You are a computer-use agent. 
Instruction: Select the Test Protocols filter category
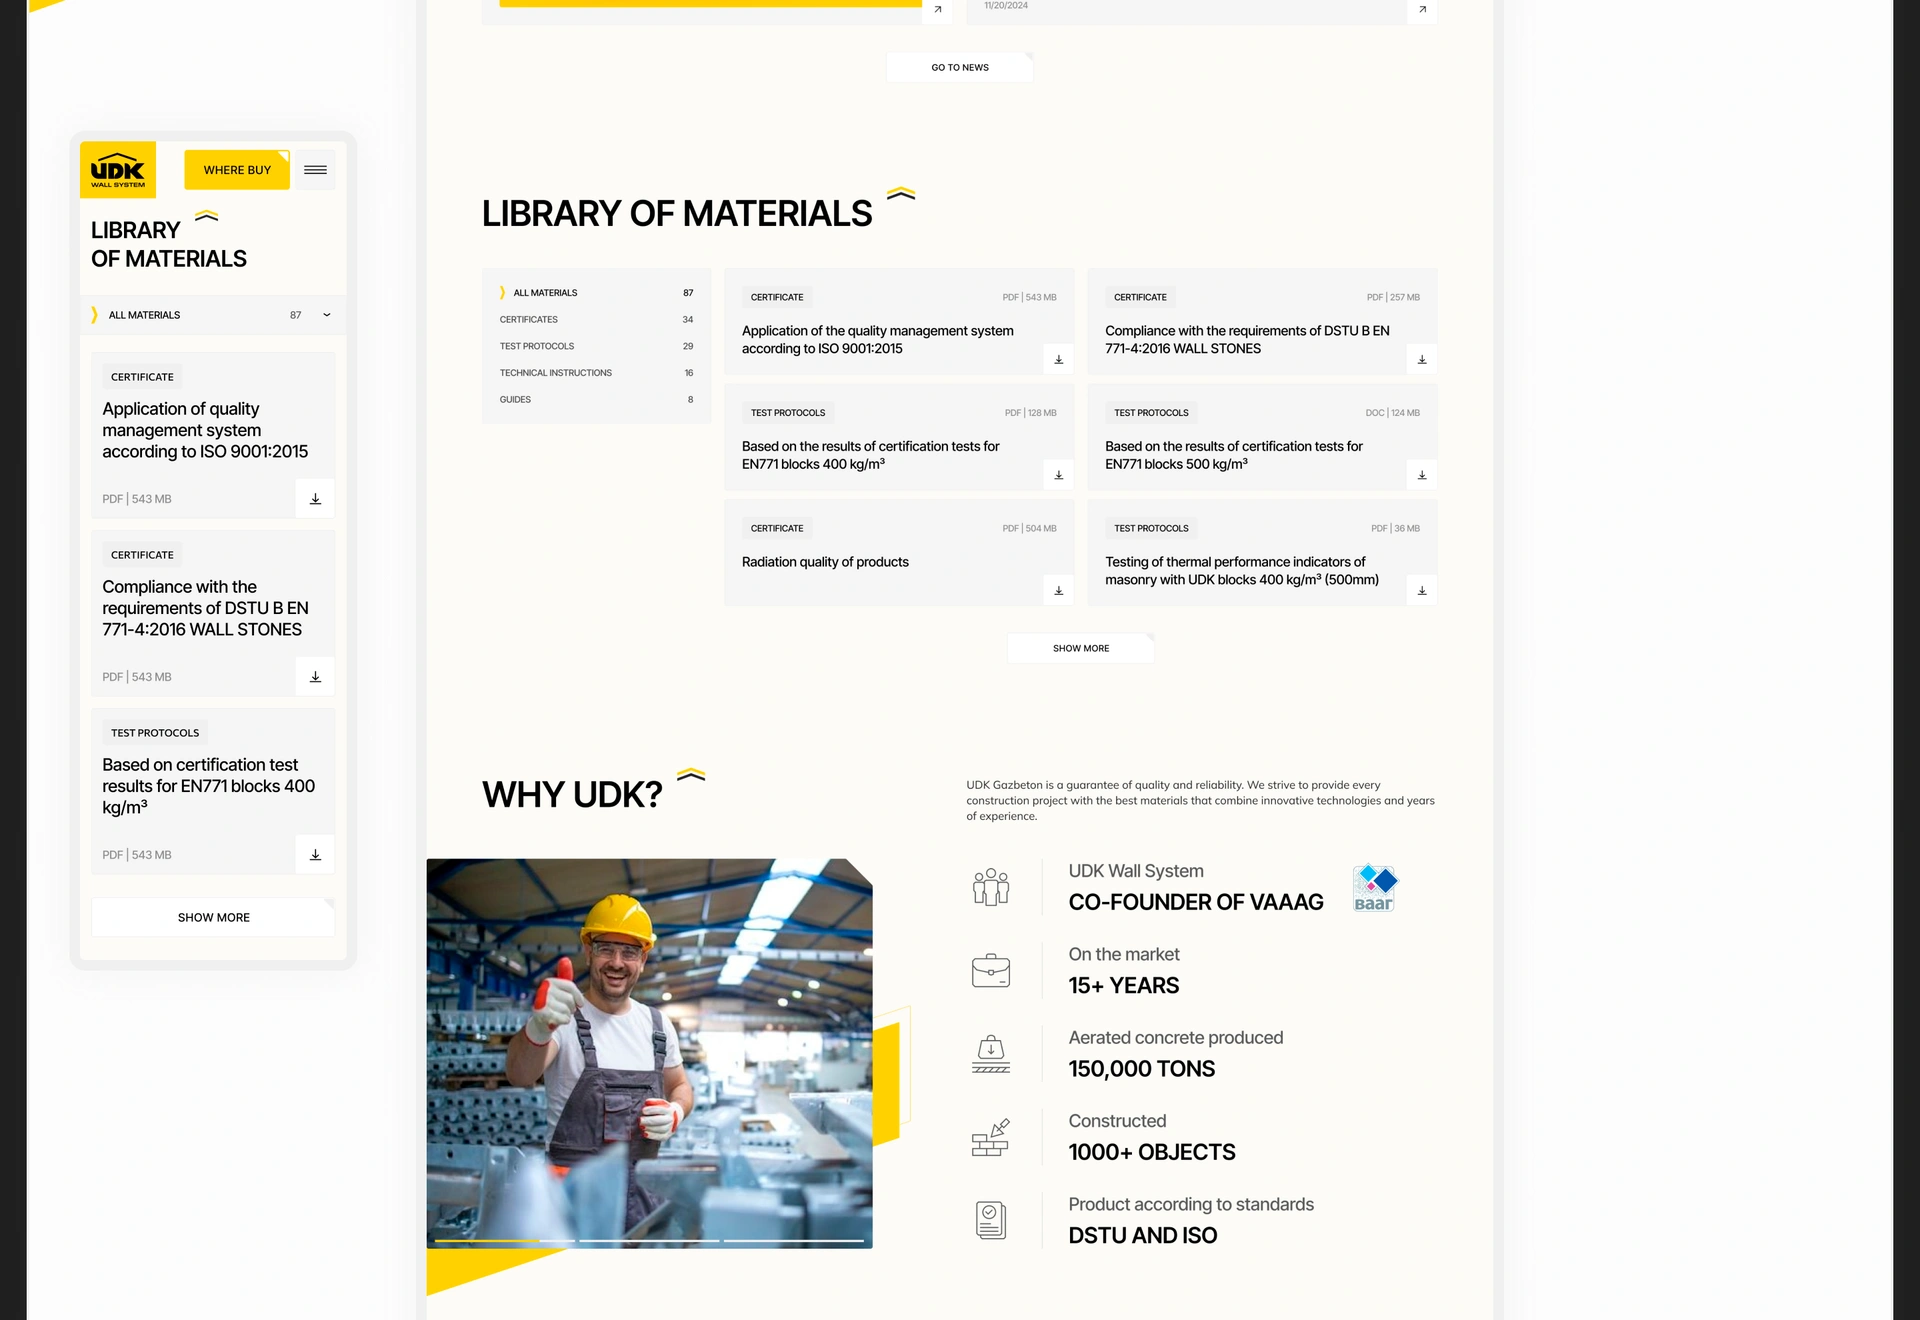point(537,346)
